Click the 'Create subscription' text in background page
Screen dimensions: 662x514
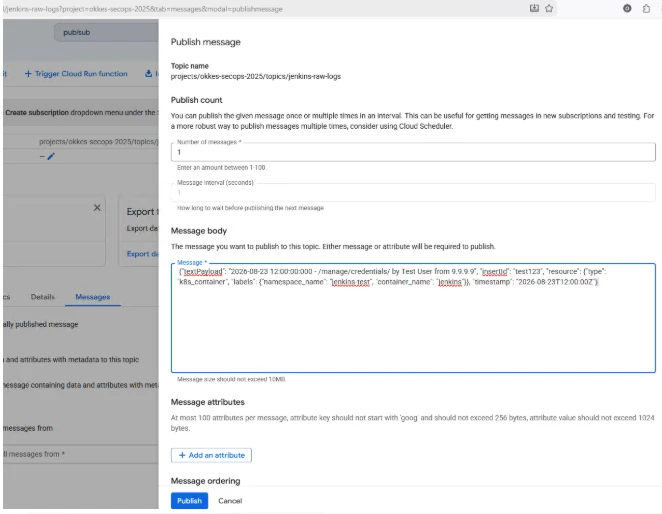coord(37,112)
